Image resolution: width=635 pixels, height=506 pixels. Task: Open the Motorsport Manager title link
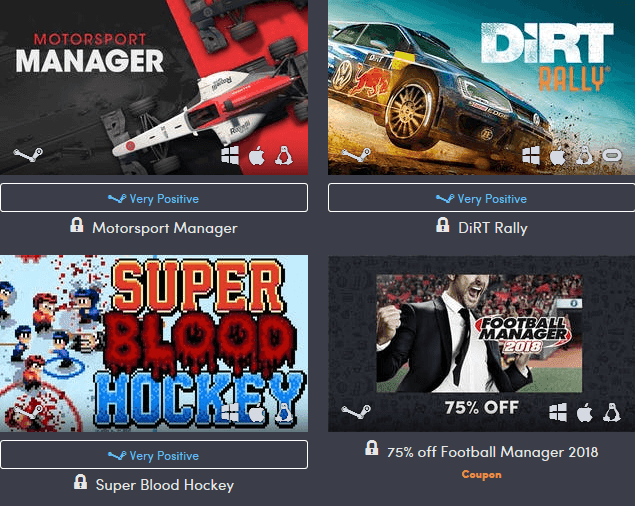tap(165, 228)
